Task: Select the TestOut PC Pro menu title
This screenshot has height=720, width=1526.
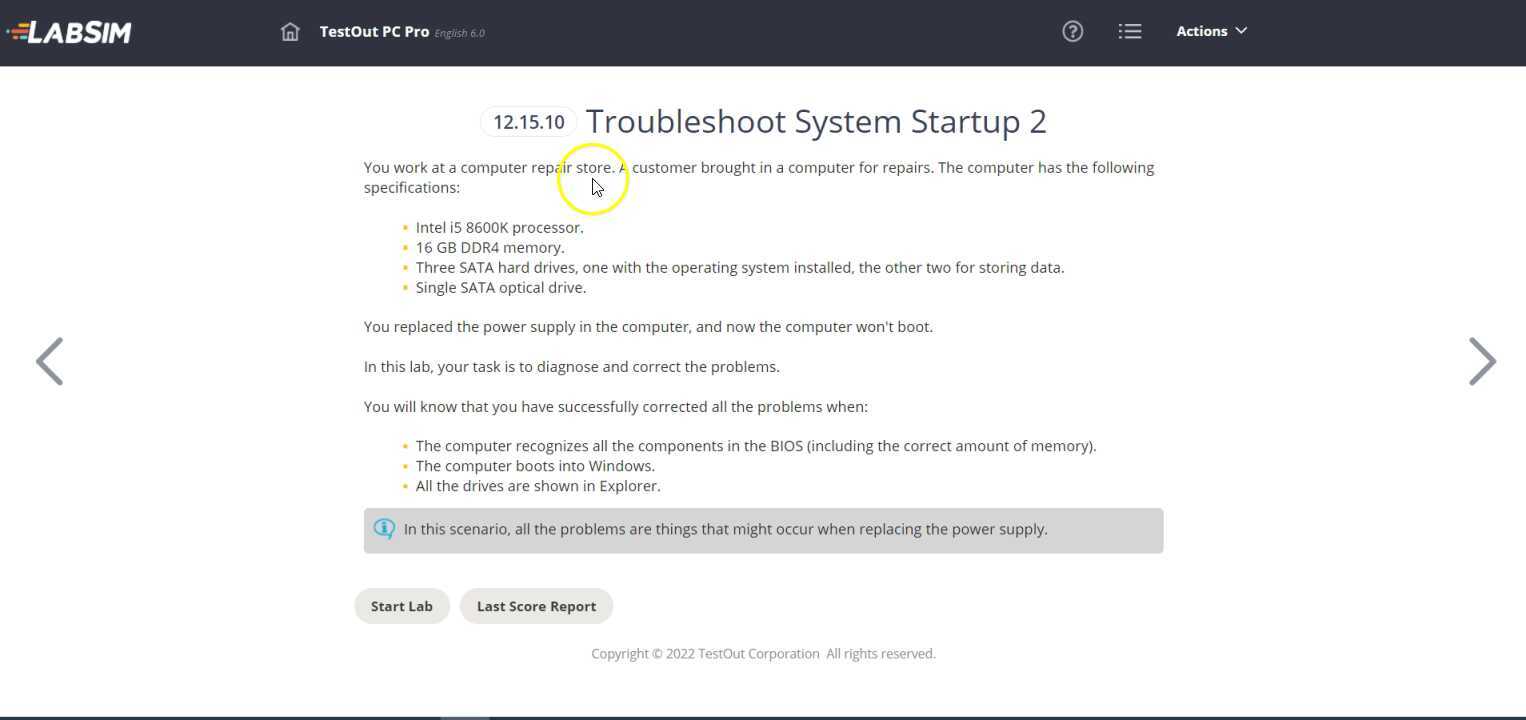Action: coord(374,31)
